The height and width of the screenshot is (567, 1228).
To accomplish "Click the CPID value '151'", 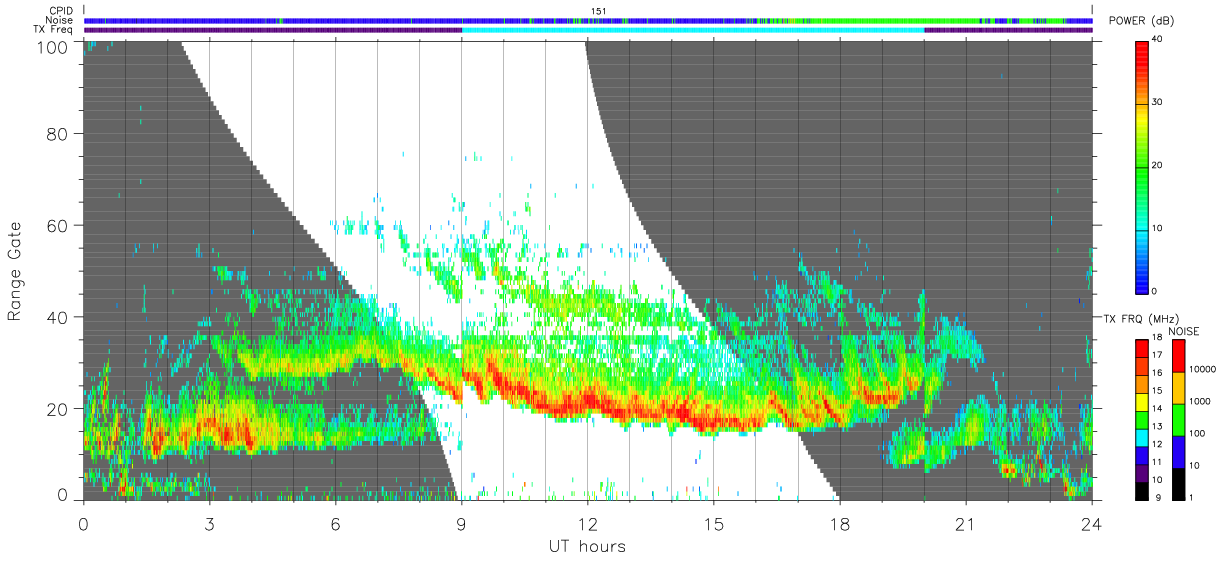I will [599, 11].
